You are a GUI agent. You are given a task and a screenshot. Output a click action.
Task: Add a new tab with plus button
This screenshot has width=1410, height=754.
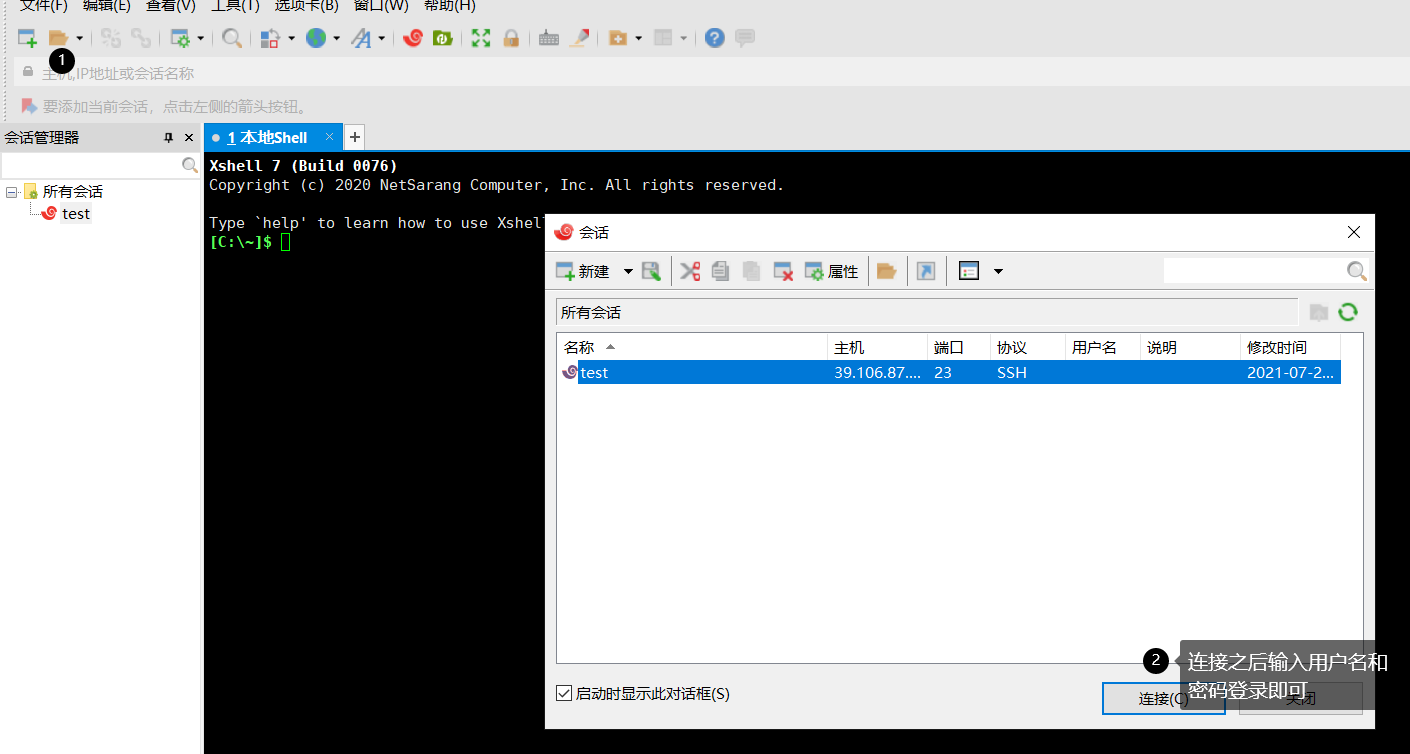click(x=355, y=138)
